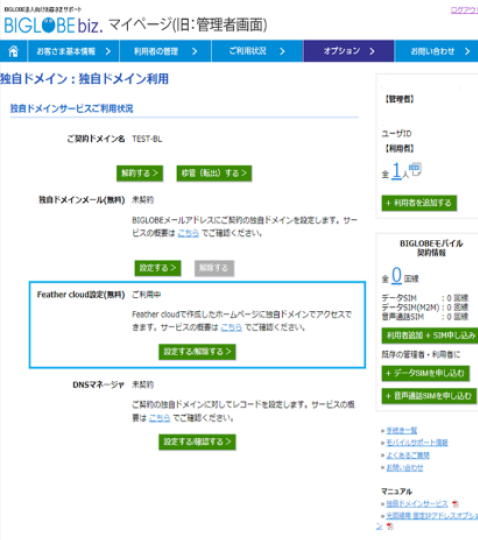Open the 固定IPアドレスオプション manual link
This screenshot has width=478, height=540.
pyautogui.click(x=432, y=516)
